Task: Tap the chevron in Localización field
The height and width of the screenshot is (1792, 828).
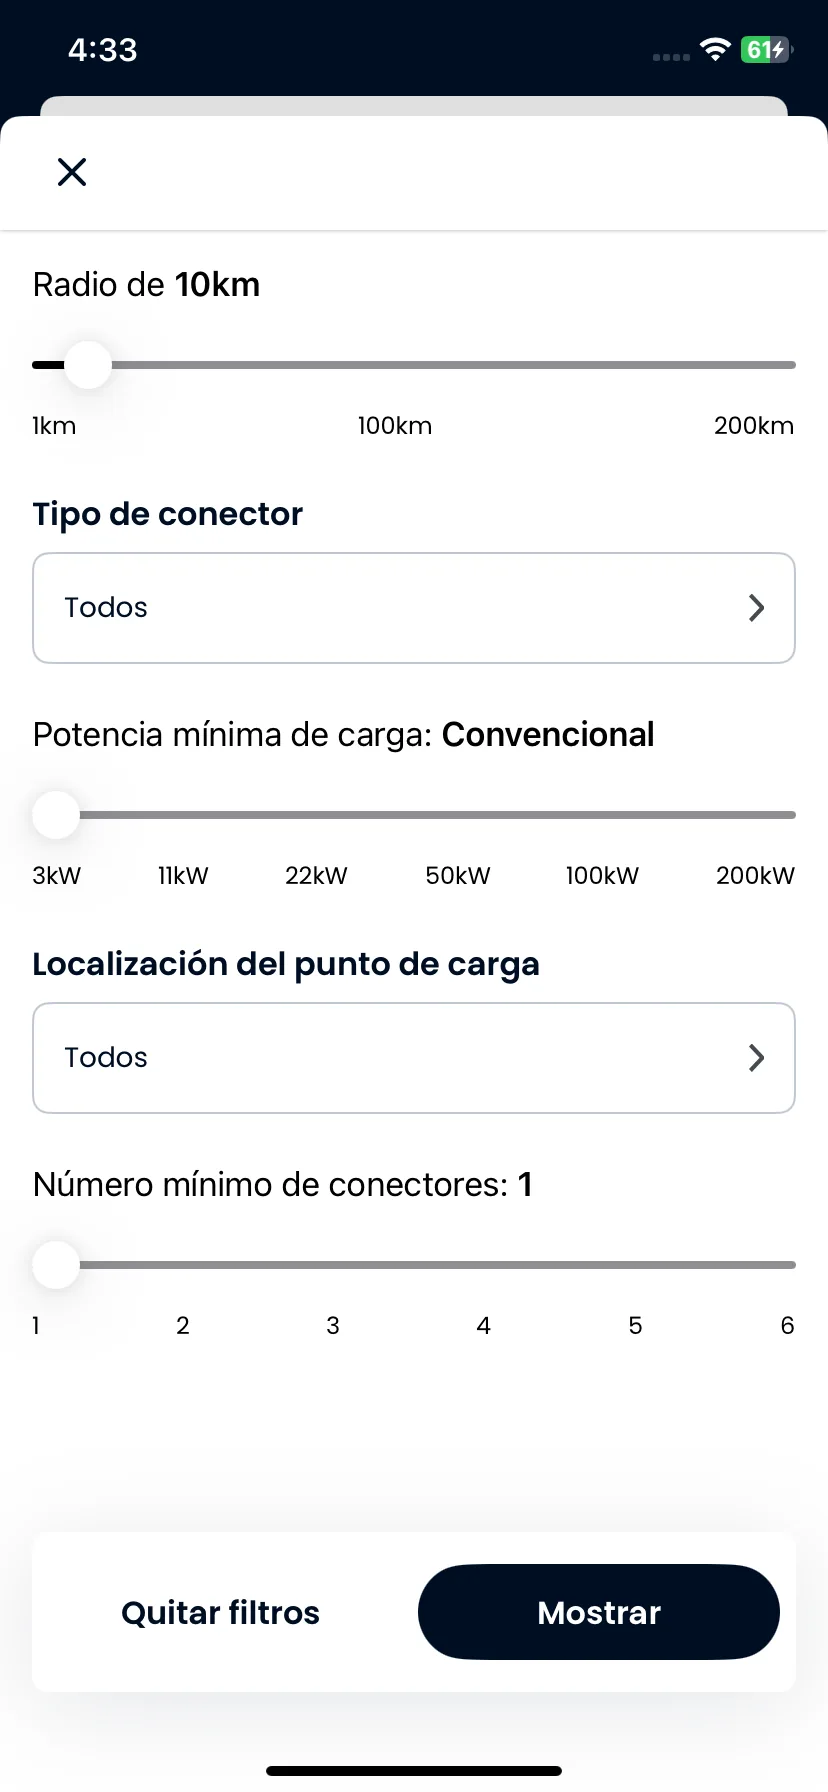Action: point(757,1058)
